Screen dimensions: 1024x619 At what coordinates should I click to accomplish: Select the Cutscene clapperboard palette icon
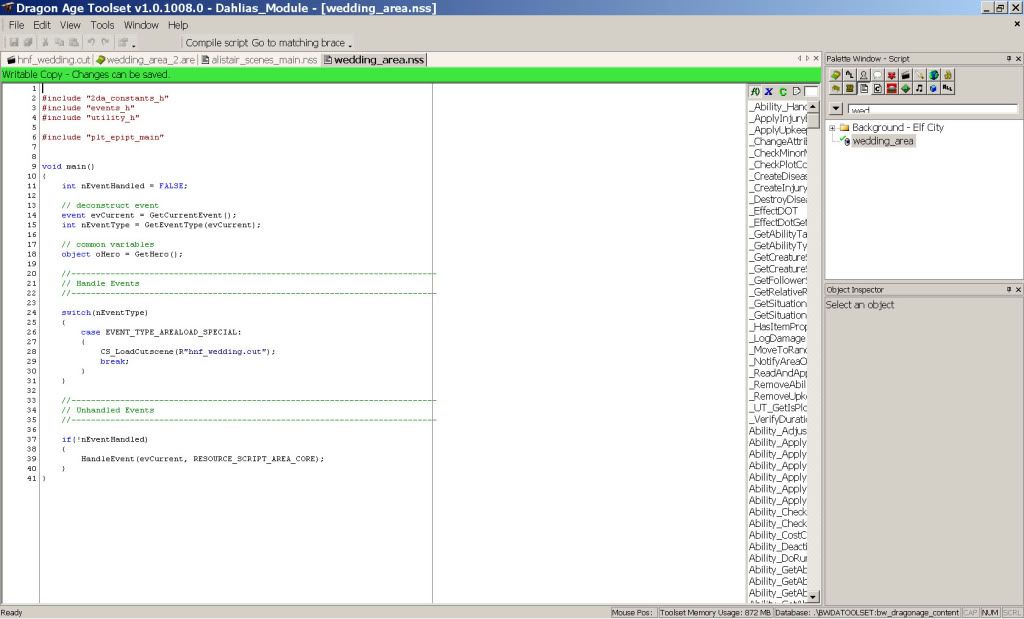coord(905,75)
